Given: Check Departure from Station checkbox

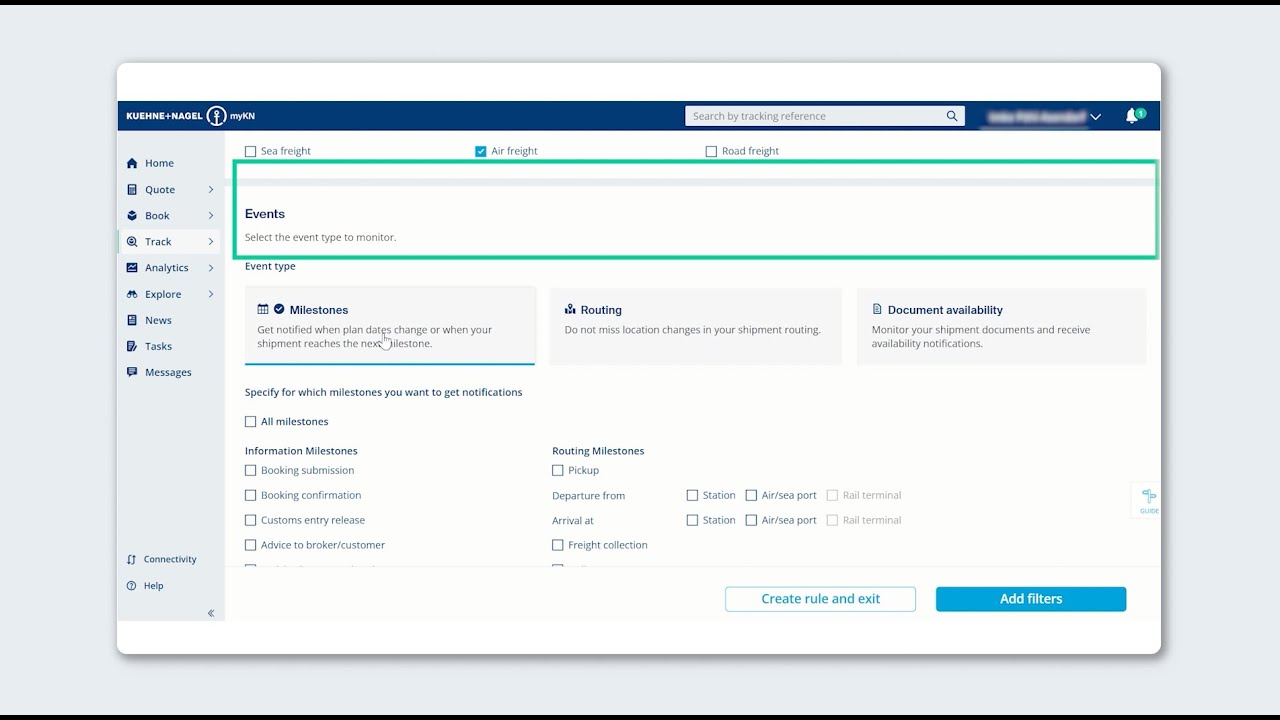Looking at the screenshot, I should click(x=692, y=495).
